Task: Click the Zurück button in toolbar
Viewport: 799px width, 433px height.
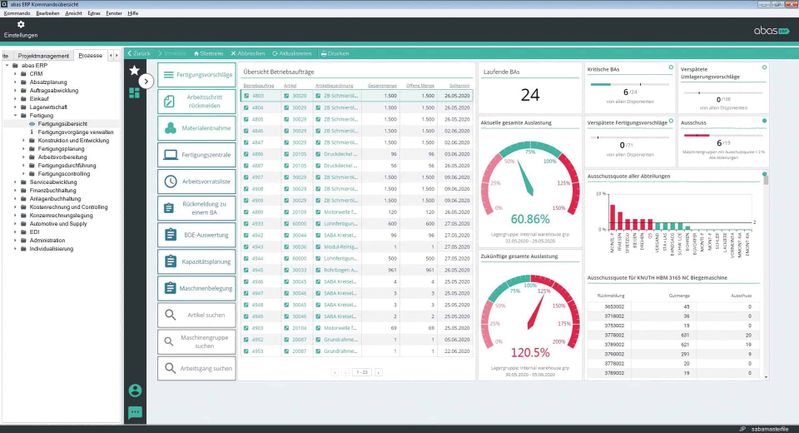Action: (x=139, y=53)
